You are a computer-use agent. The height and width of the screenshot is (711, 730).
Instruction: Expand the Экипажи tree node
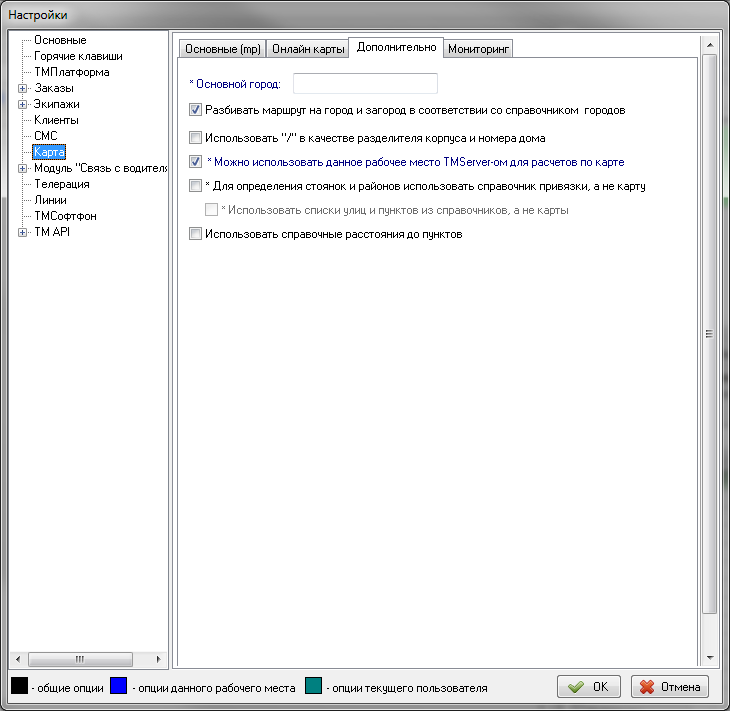click(x=22, y=104)
